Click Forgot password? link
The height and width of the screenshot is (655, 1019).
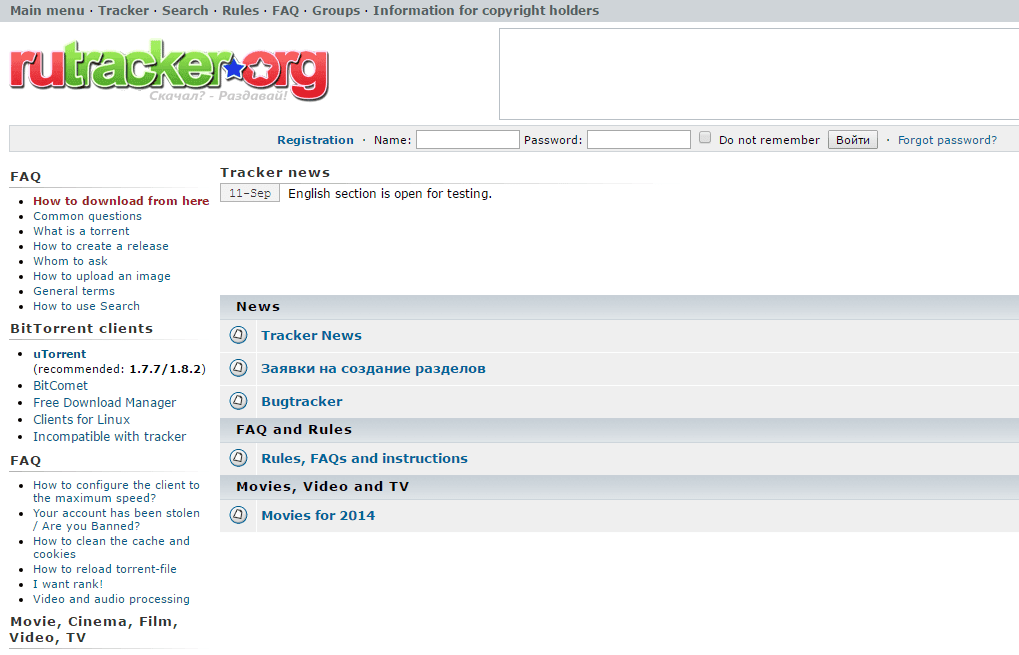coord(948,140)
